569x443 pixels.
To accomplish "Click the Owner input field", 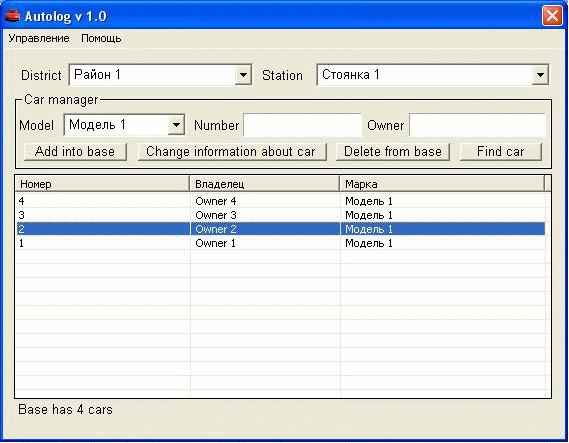I will (x=477, y=125).
